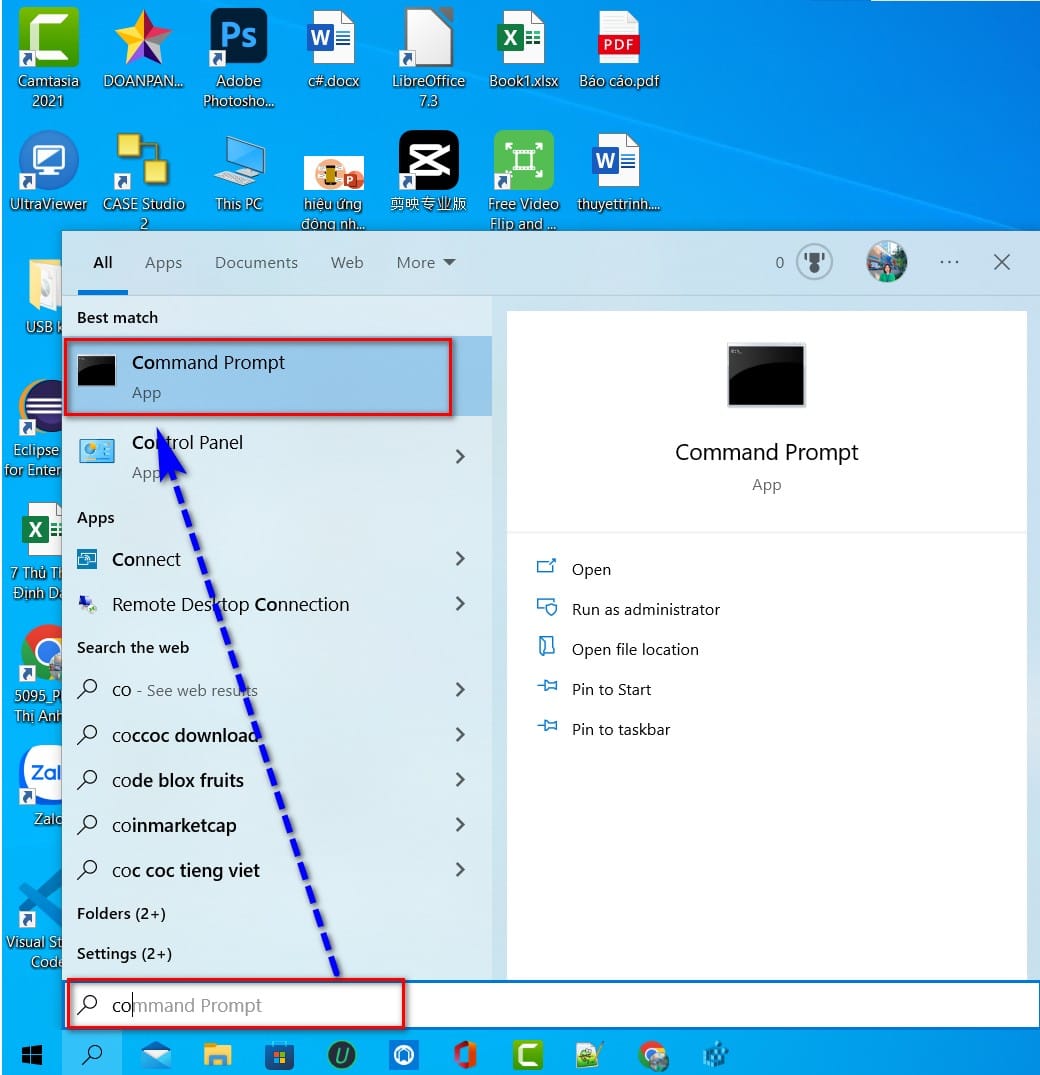1040x1075 pixels.
Task: Open File Explorer from taskbar
Action: (217, 1054)
